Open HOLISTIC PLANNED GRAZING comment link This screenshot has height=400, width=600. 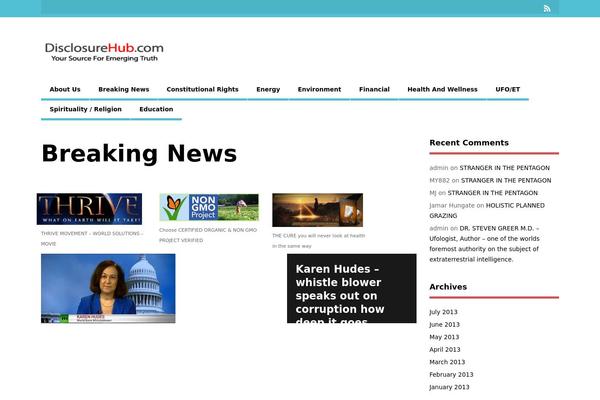pyautogui.click(x=487, y=211)
